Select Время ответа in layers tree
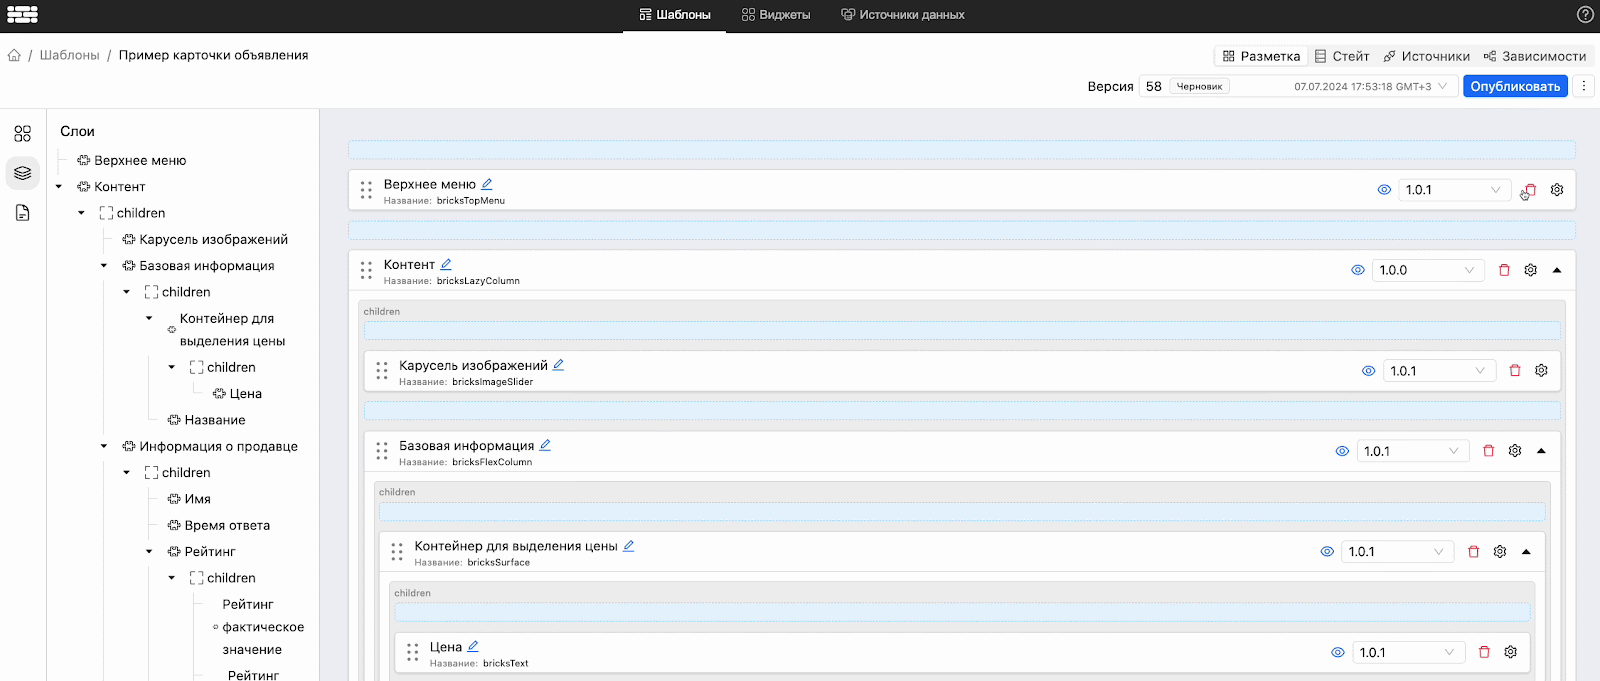Viewport: 1600px width, 681px height. click(227, 526)
